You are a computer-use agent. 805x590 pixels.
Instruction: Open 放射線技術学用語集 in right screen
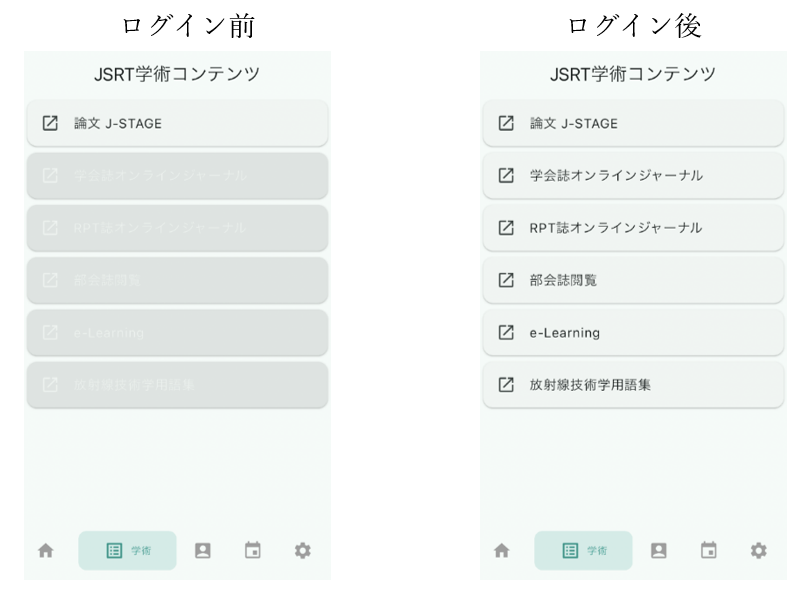point(633,384)
